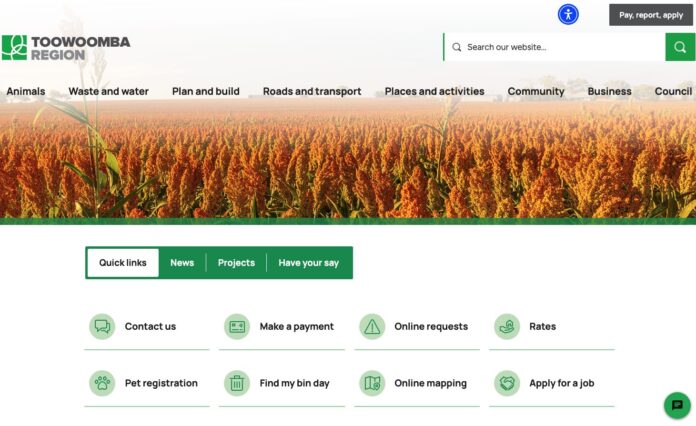This screenshot has width=696, height=426.
Task: Click the Toowoomba Region logo
Action: coord(66,47)
